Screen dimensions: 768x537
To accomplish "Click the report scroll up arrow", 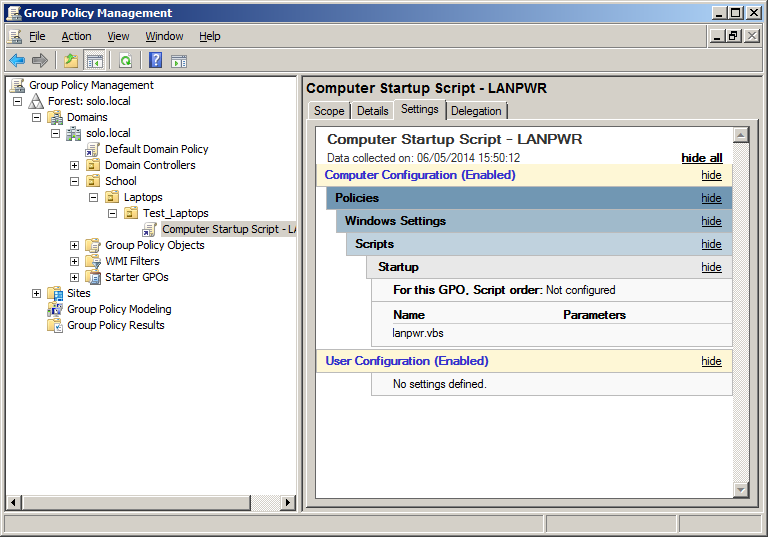I will click(741, 135).
